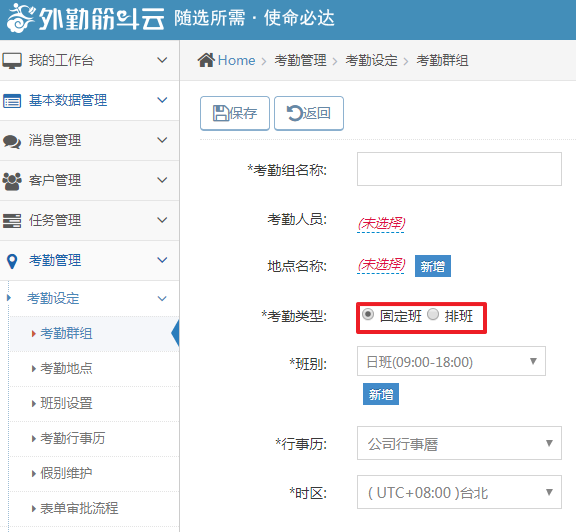Screen dimensions: 576x532
Task: Click the cloud logo in the header
Action: tap(21, 18)
